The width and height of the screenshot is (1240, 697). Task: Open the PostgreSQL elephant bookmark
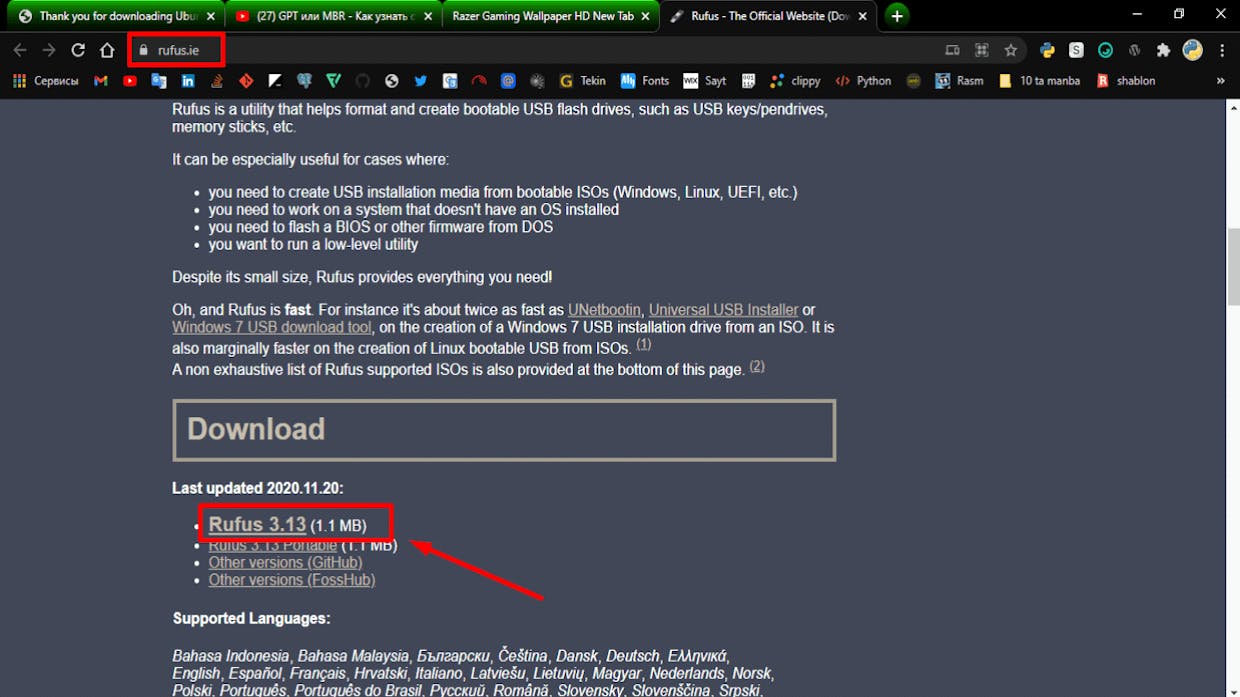304,81
